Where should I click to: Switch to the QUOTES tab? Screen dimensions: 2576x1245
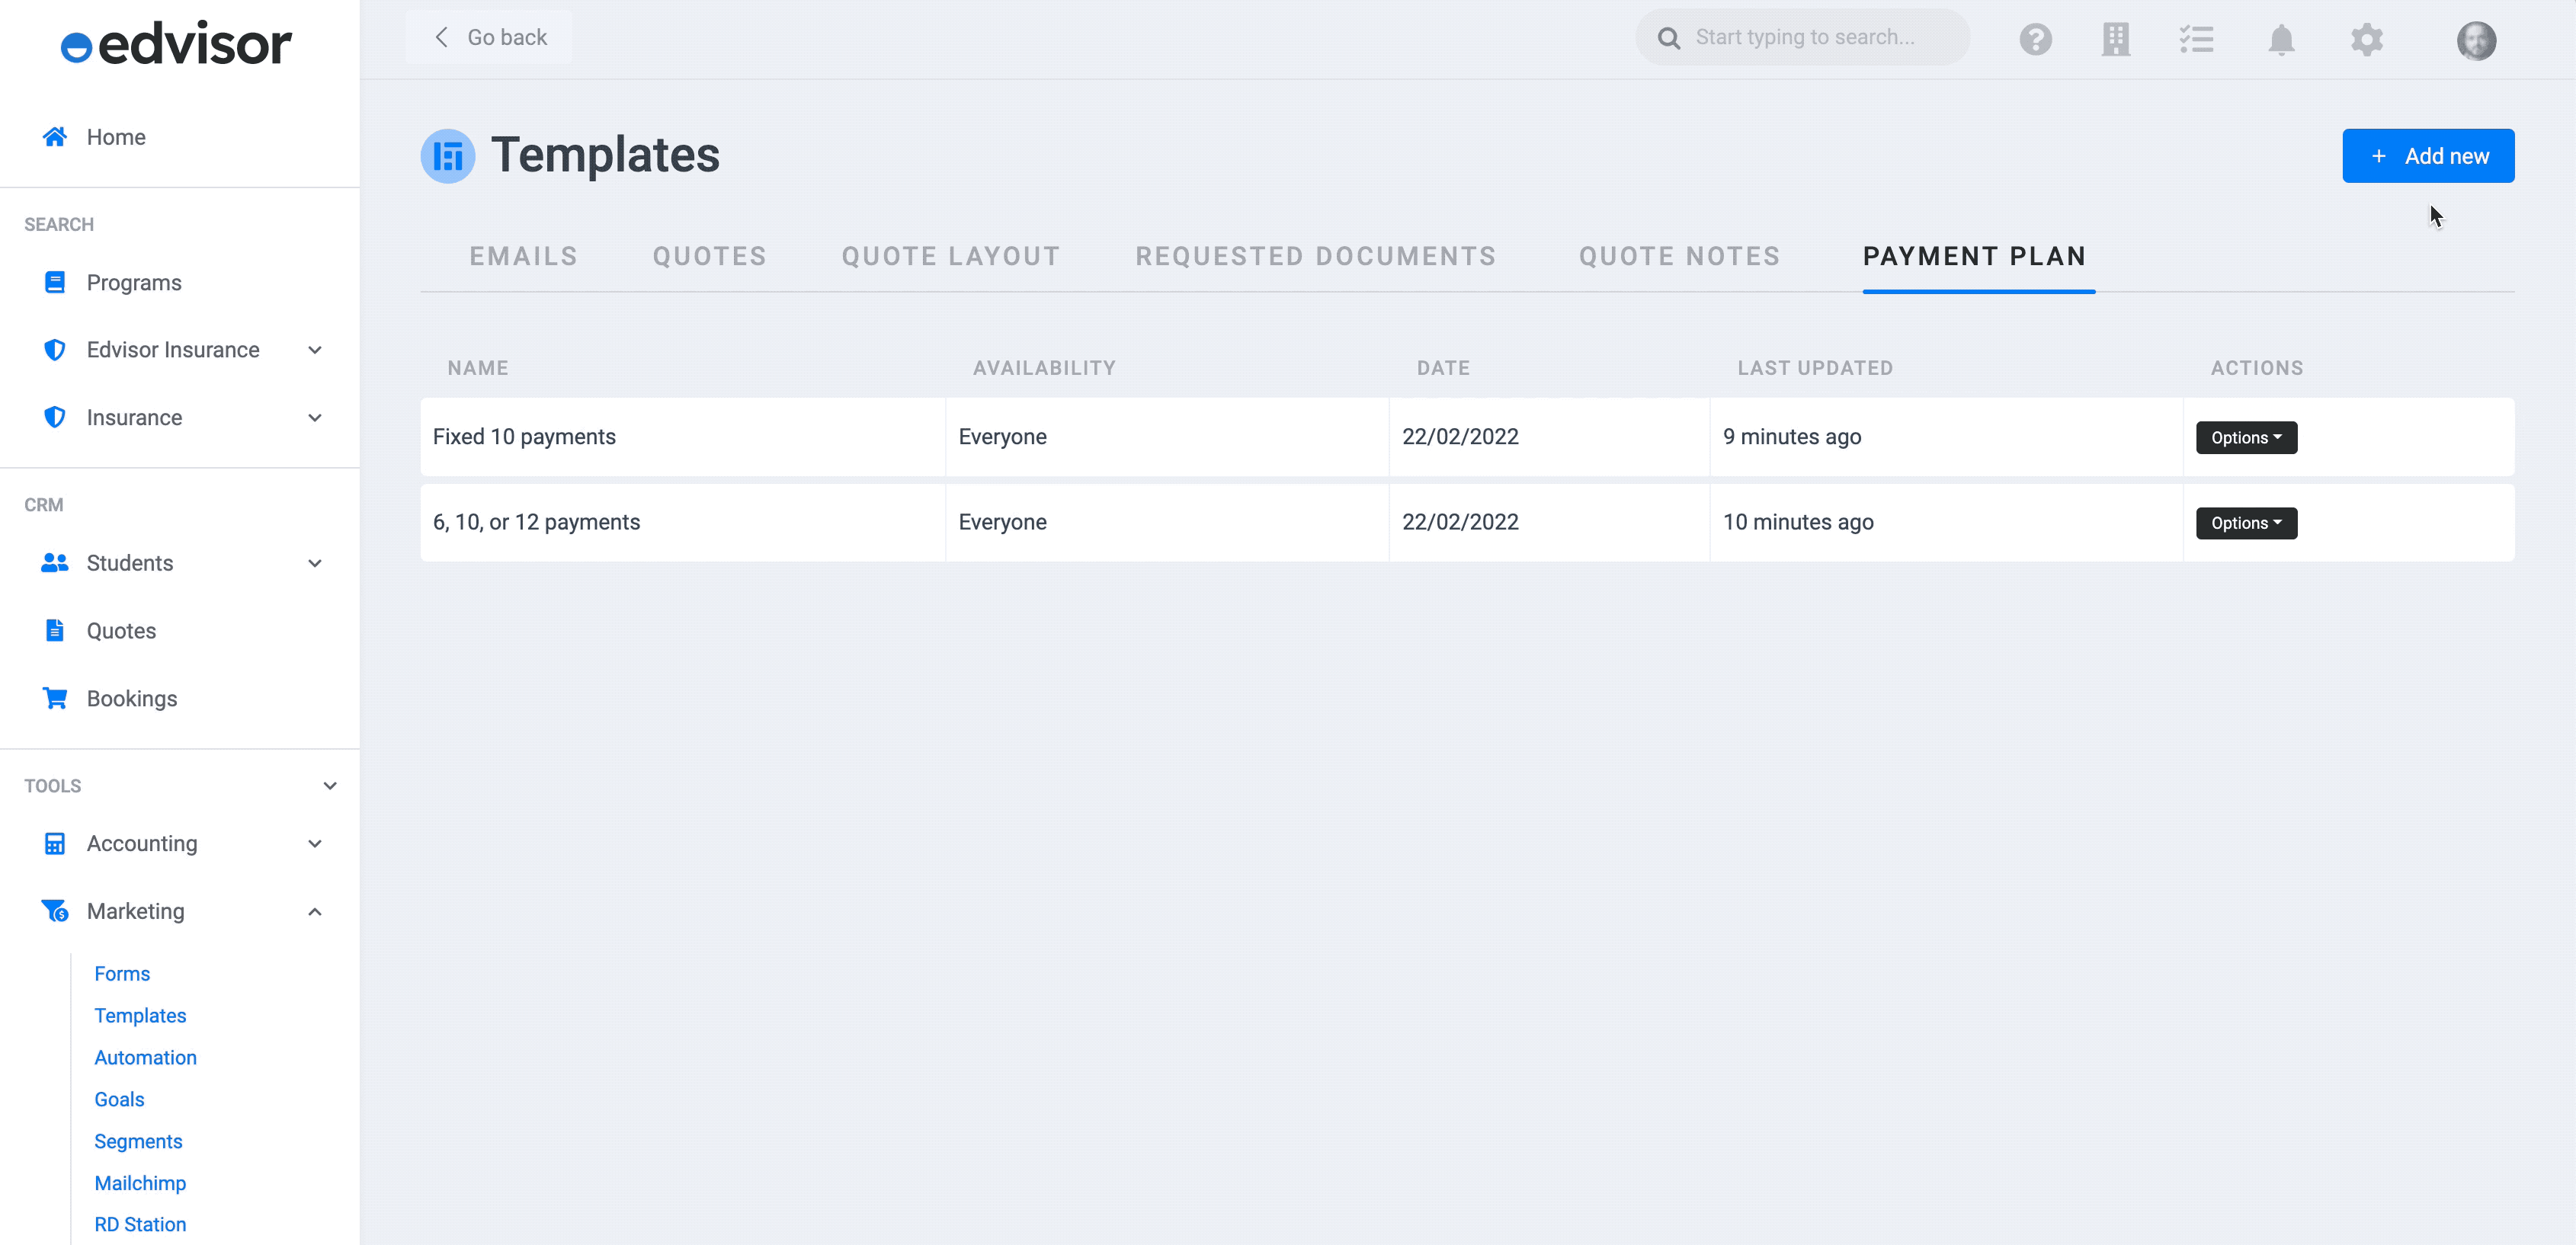[x=710, y=254]
